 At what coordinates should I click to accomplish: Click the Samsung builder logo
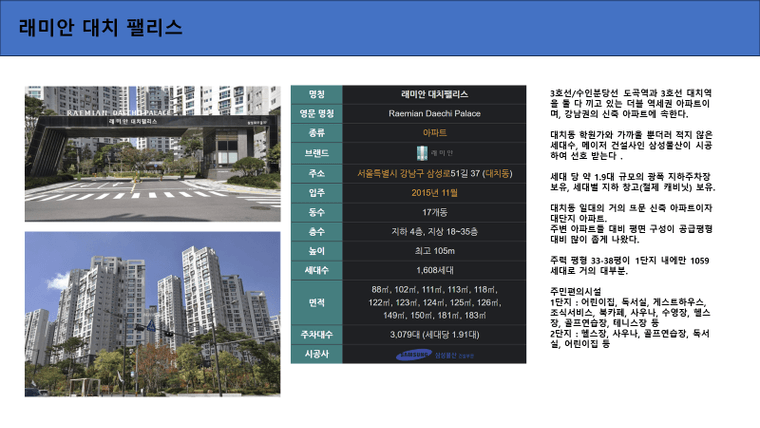(x=434, y=355)
